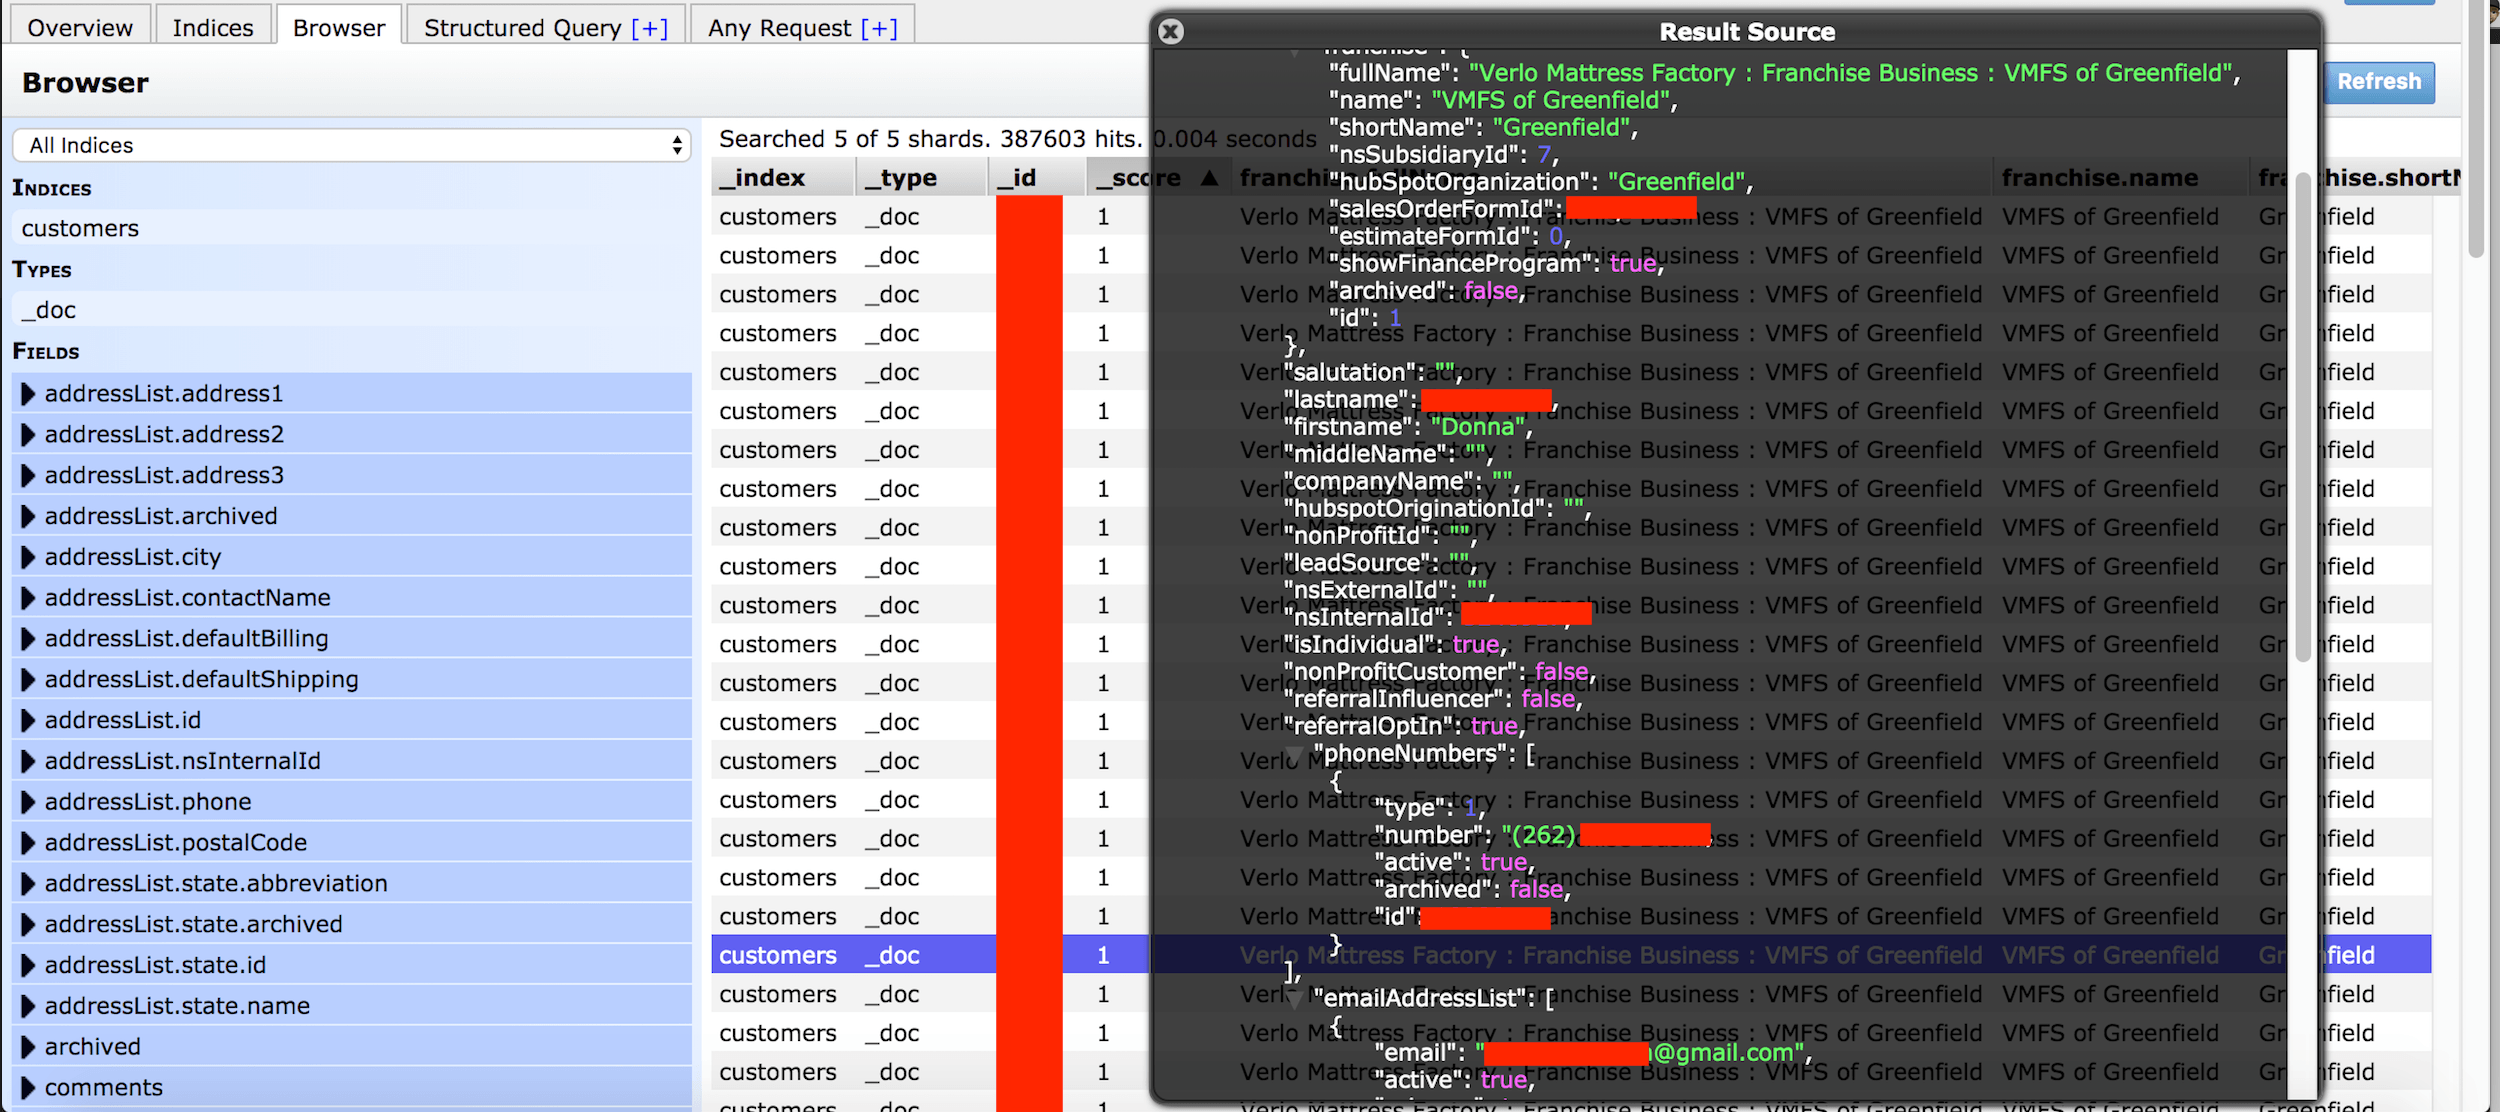
Task: Open the Indices tab
Action: tap(213, 28)
